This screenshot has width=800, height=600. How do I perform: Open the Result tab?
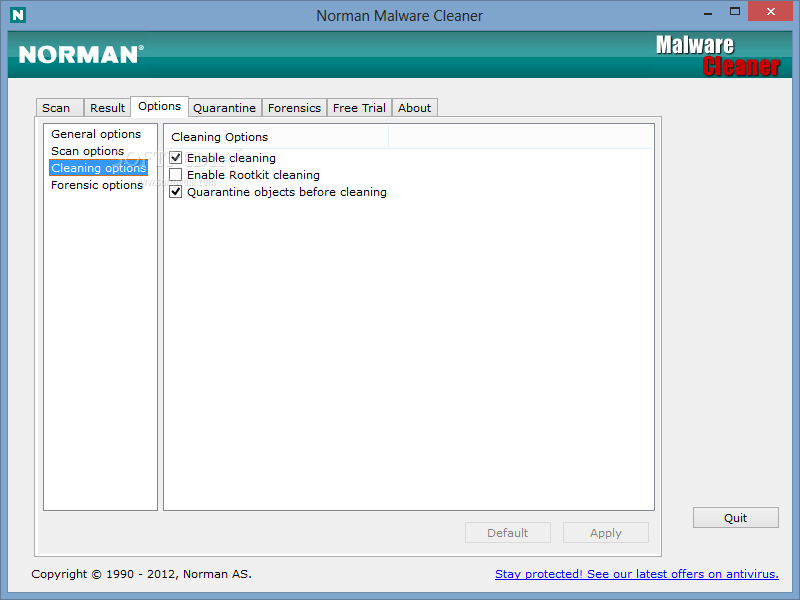(x=107, y=108)
